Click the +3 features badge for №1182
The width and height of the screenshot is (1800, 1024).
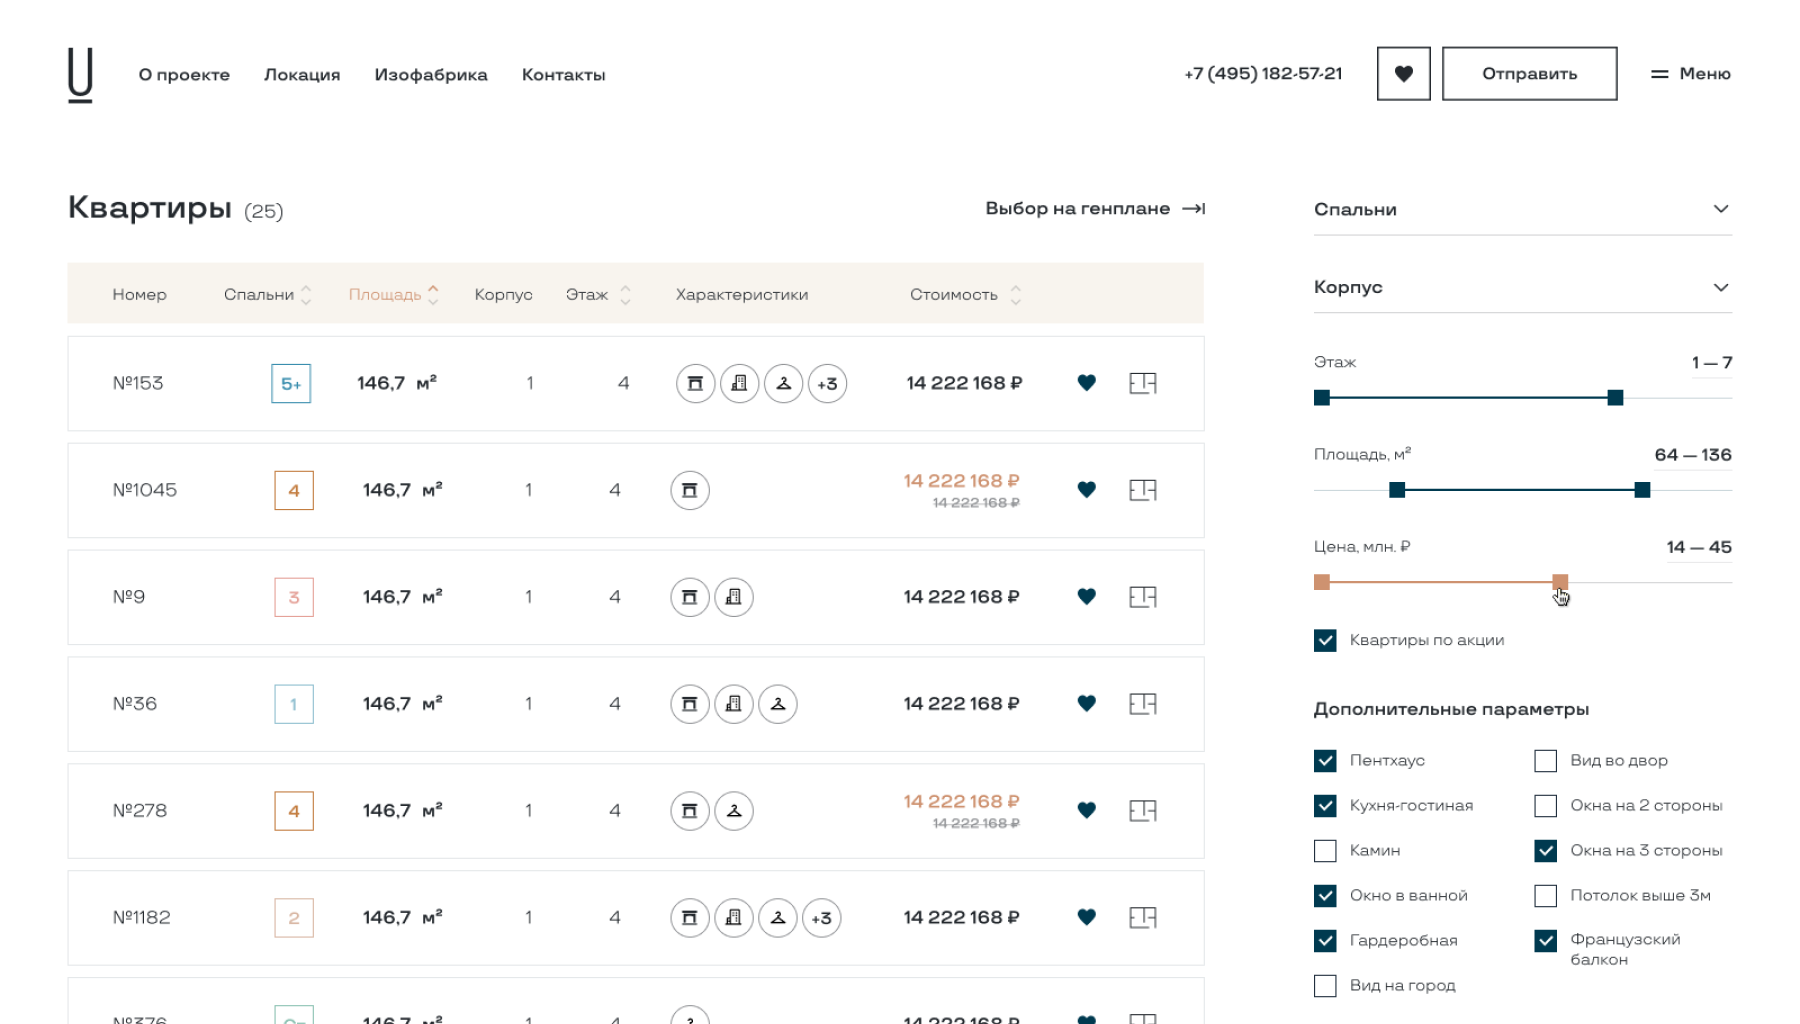click(x=821, y=918)
